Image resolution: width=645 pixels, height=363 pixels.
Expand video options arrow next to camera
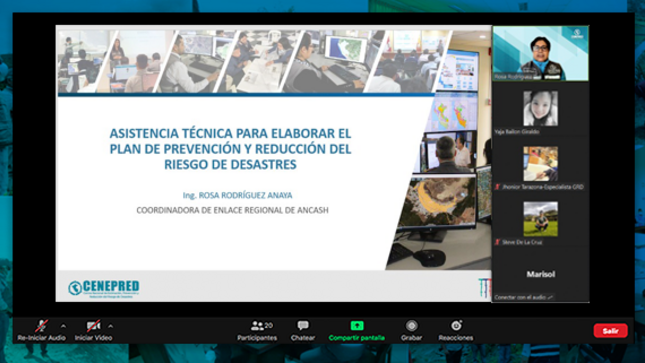(x=111, y=326)
